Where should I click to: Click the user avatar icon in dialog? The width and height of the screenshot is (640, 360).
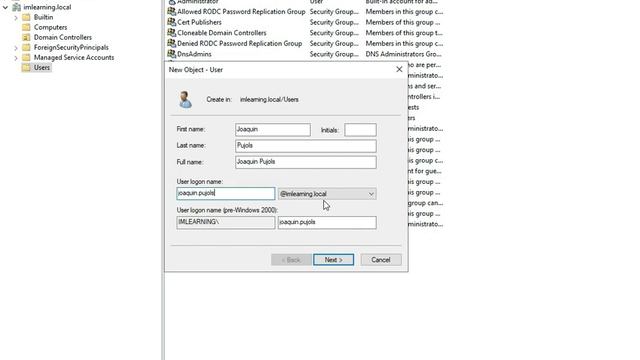coord(185,100)
